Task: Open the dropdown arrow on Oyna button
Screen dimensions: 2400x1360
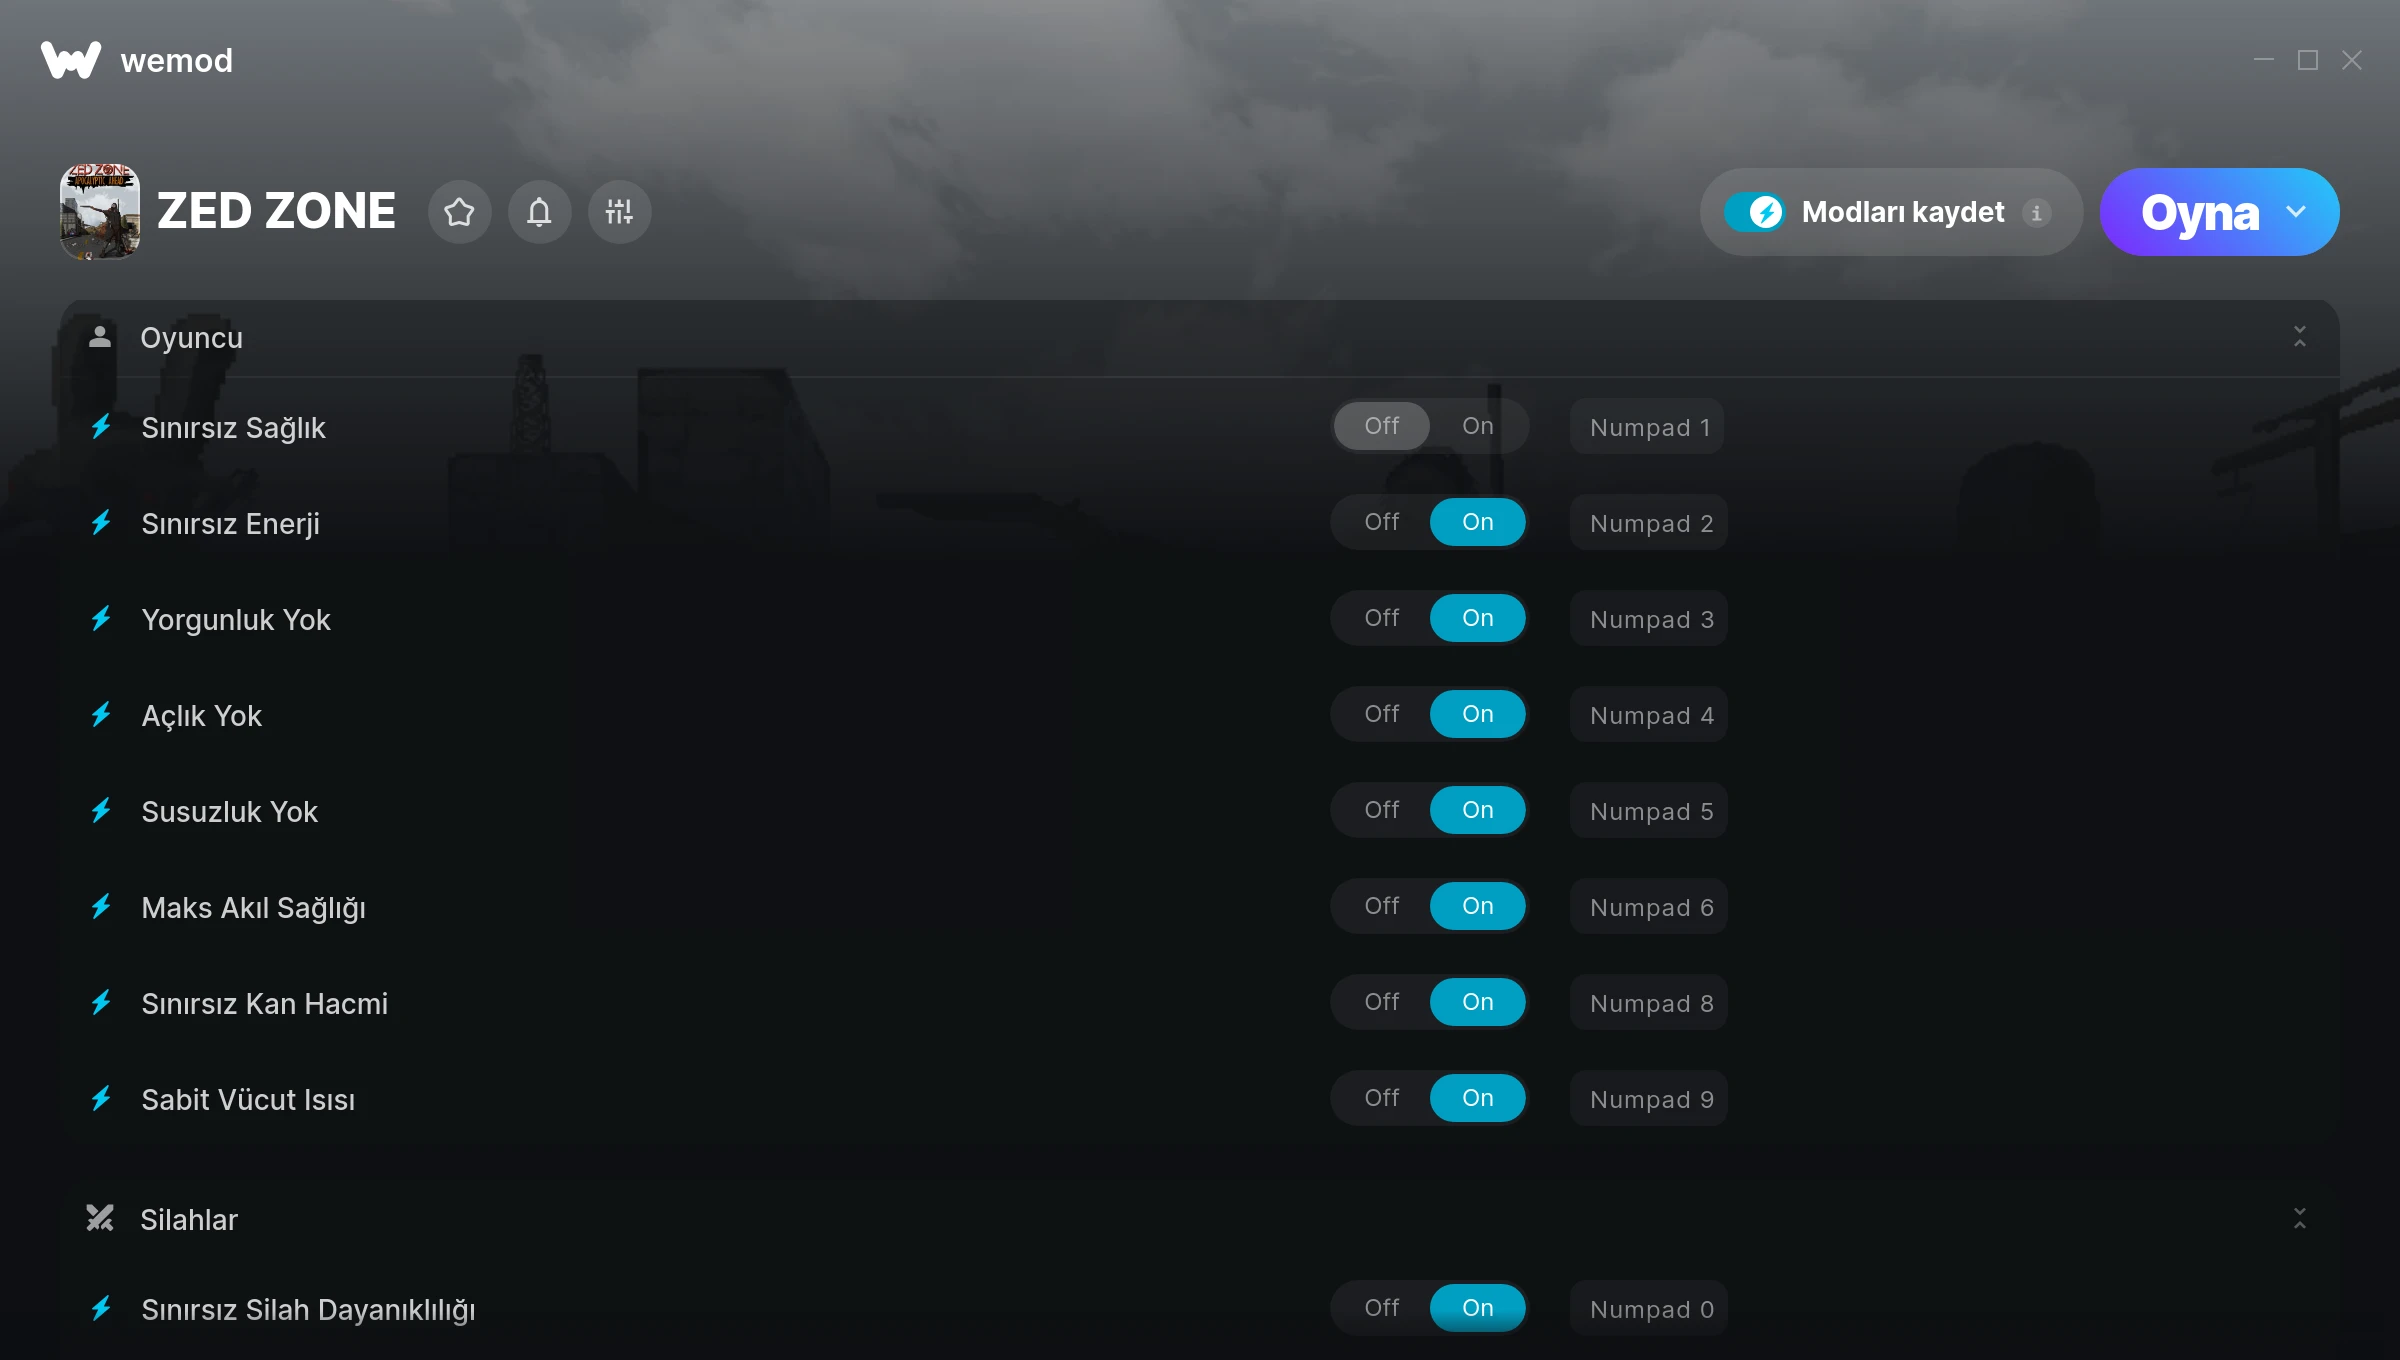Action: (2296, 212)
